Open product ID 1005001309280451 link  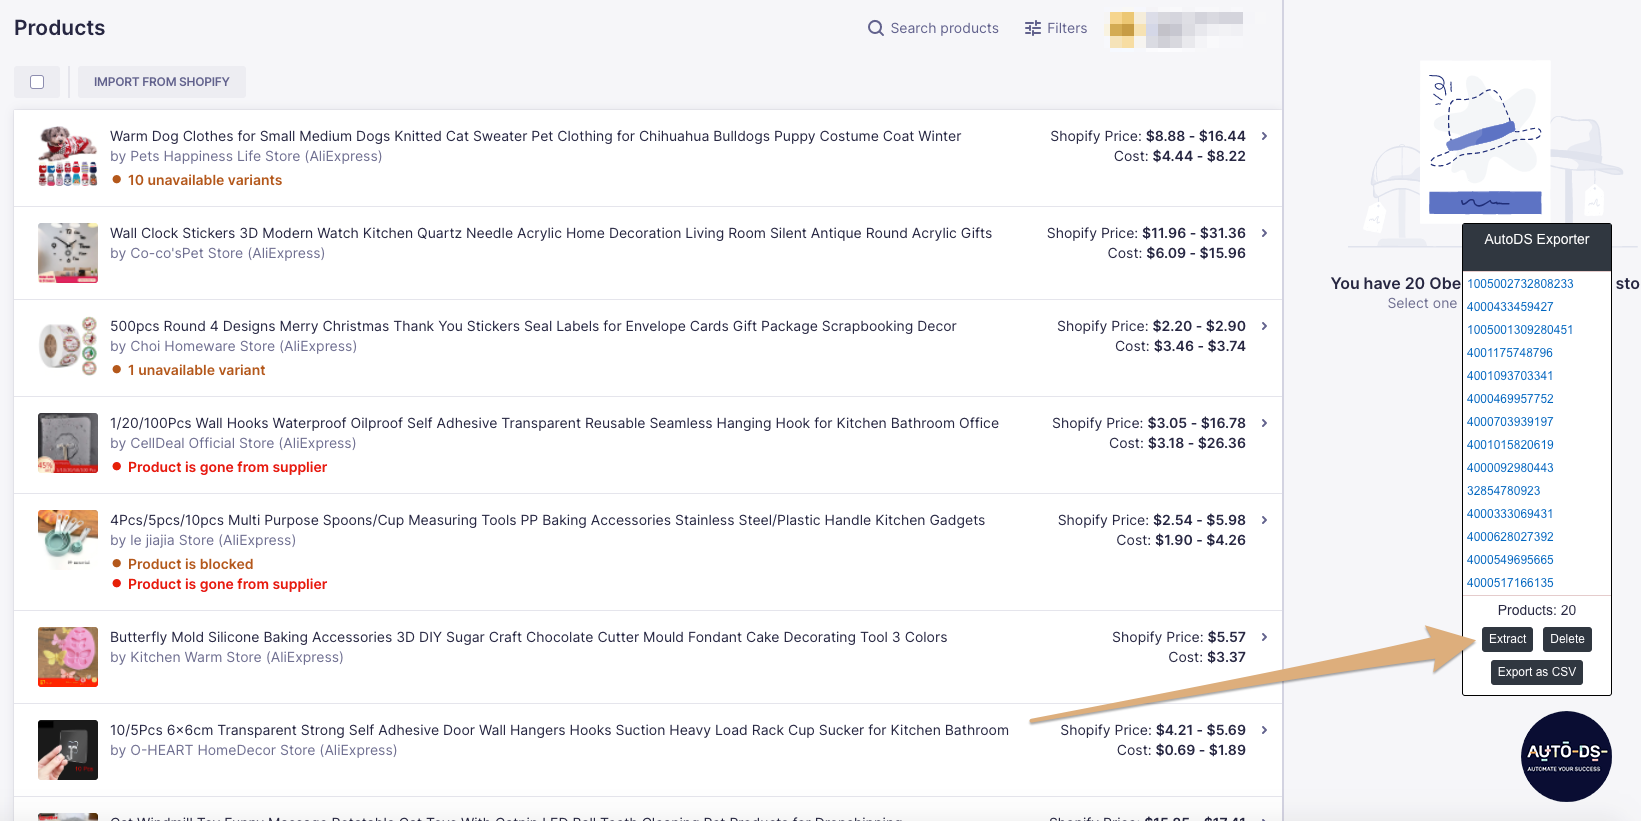pyautogui.click(x=1520, y=330)
